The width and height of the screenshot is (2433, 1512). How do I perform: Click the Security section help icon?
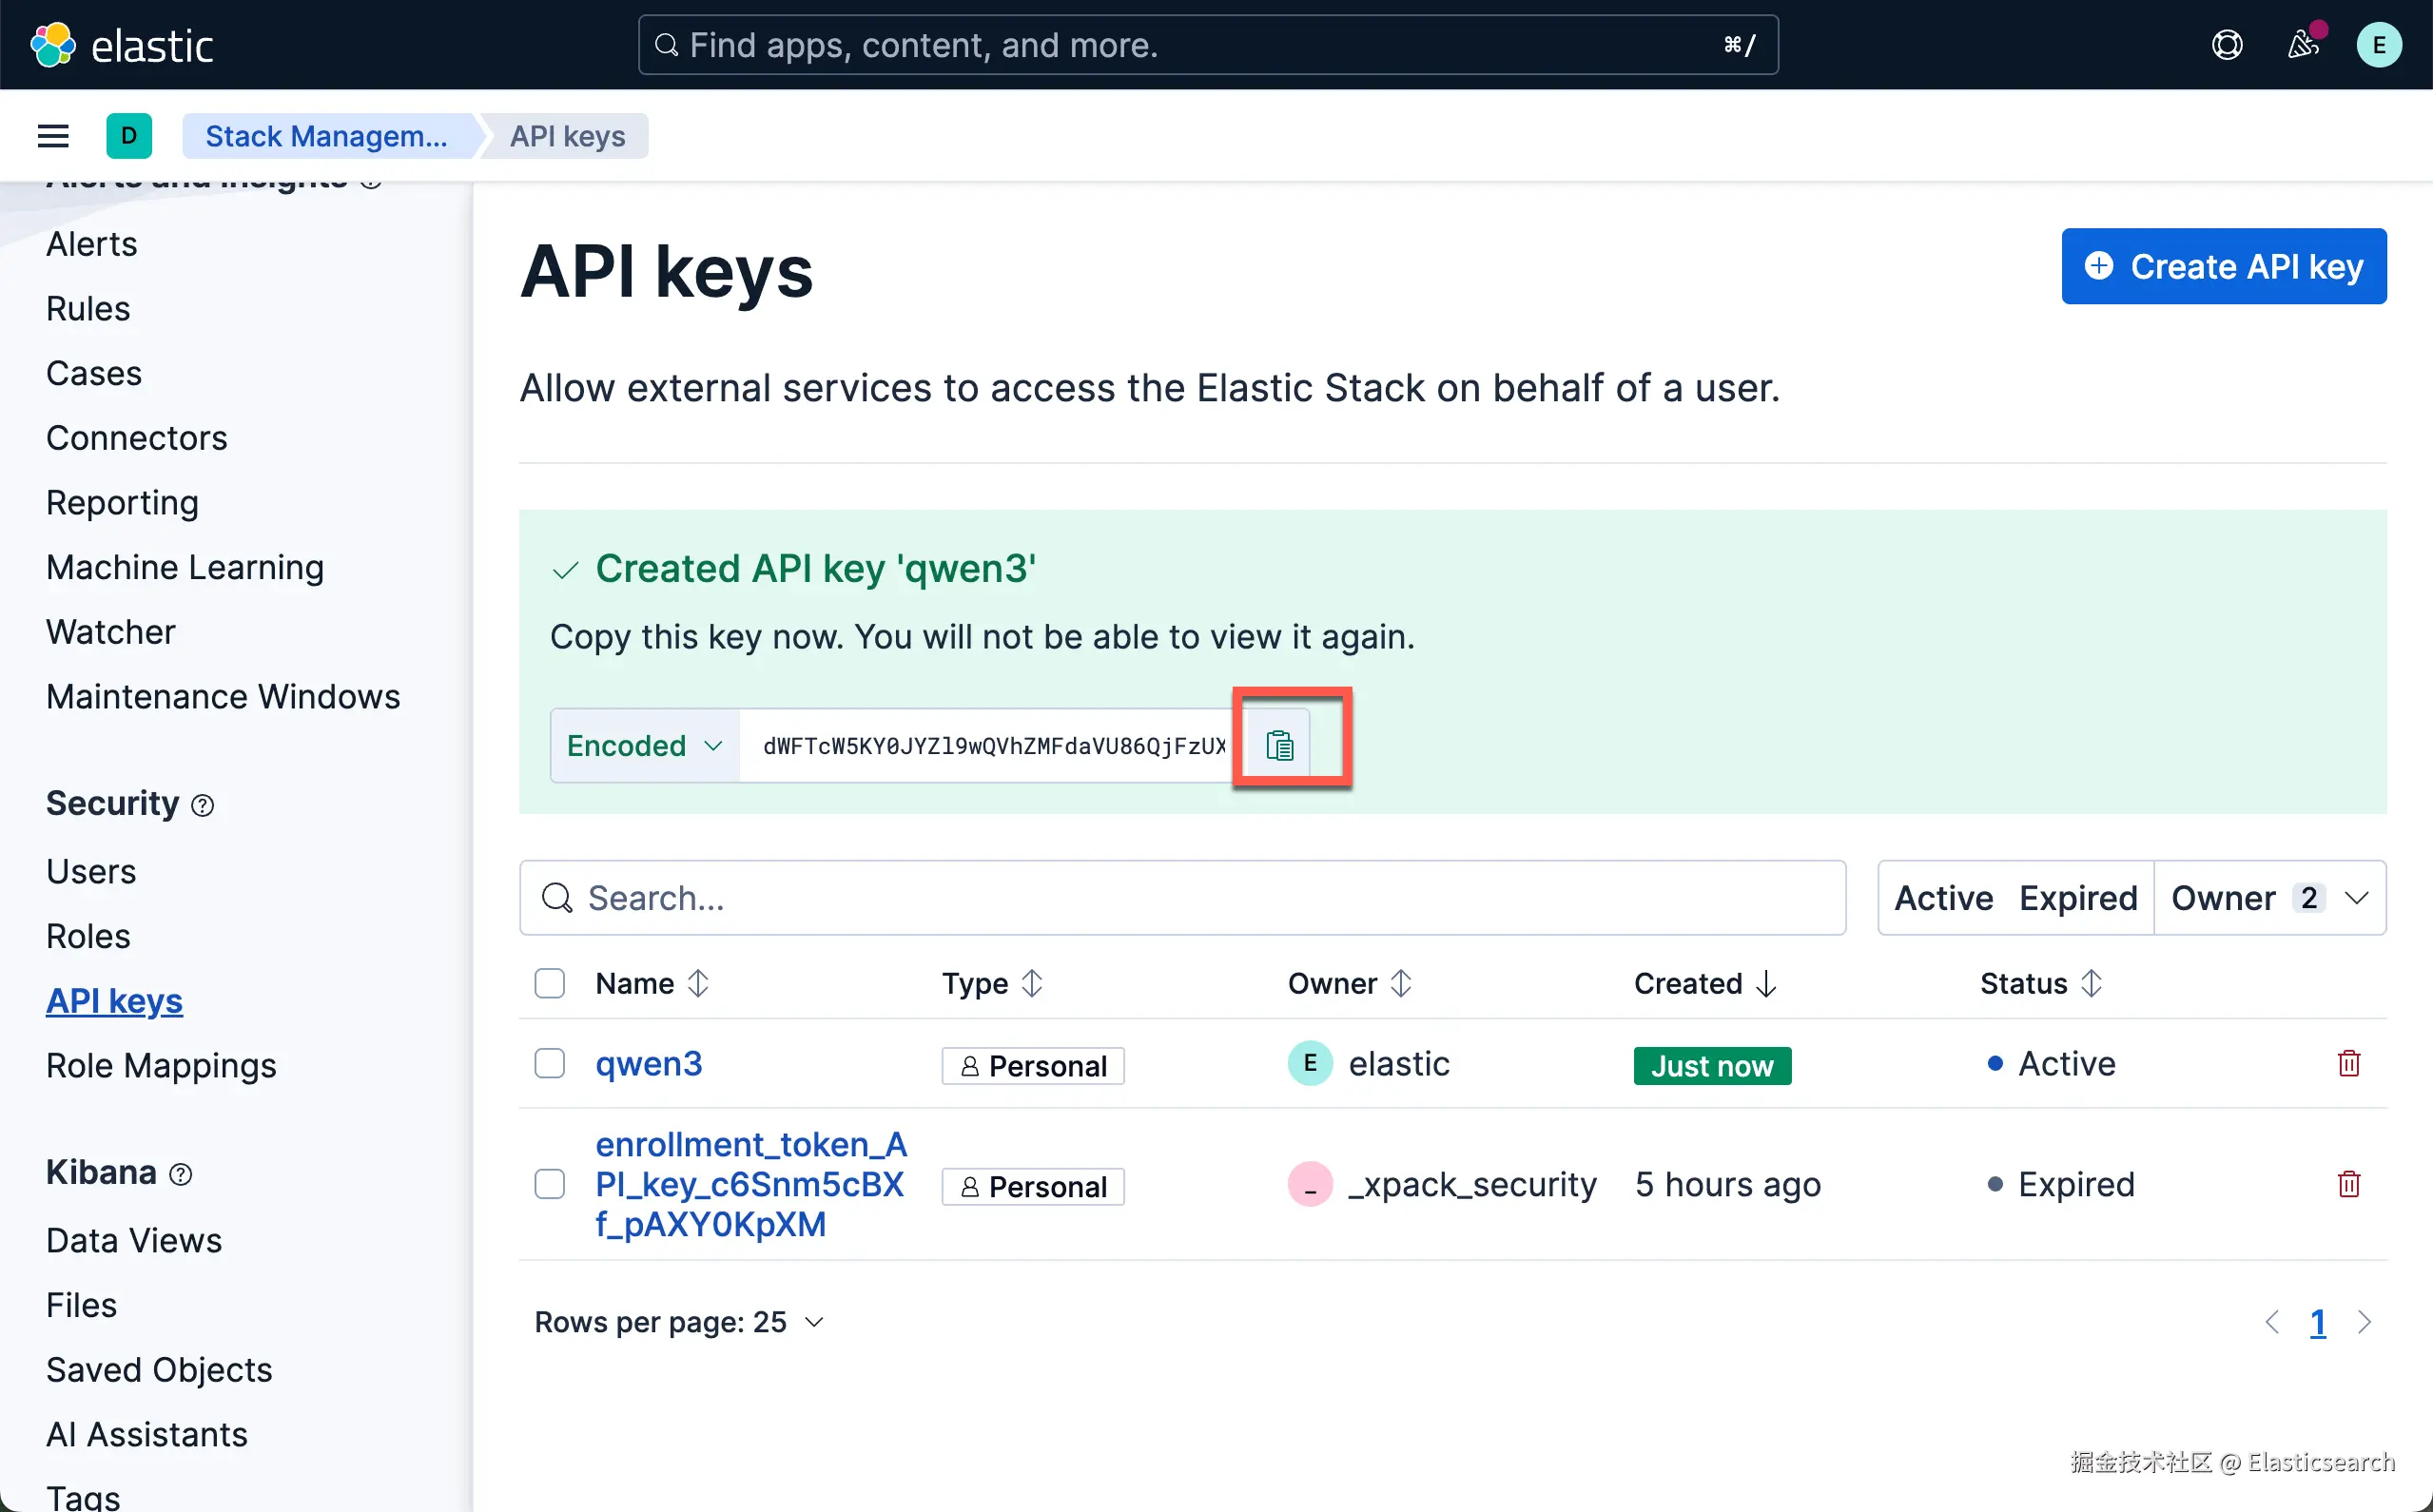point(203,805)
